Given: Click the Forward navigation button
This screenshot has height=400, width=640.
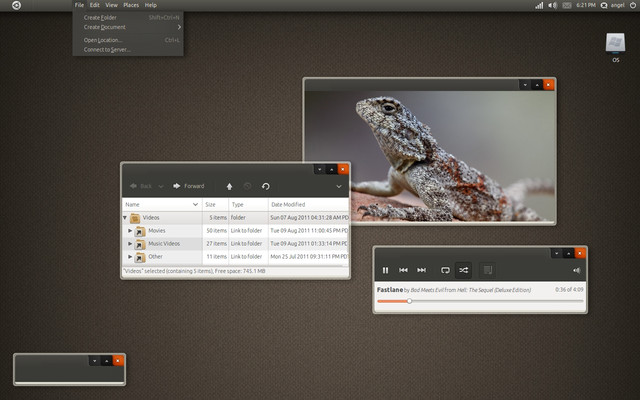Looking at the screenshot, I should pos(189,186).
